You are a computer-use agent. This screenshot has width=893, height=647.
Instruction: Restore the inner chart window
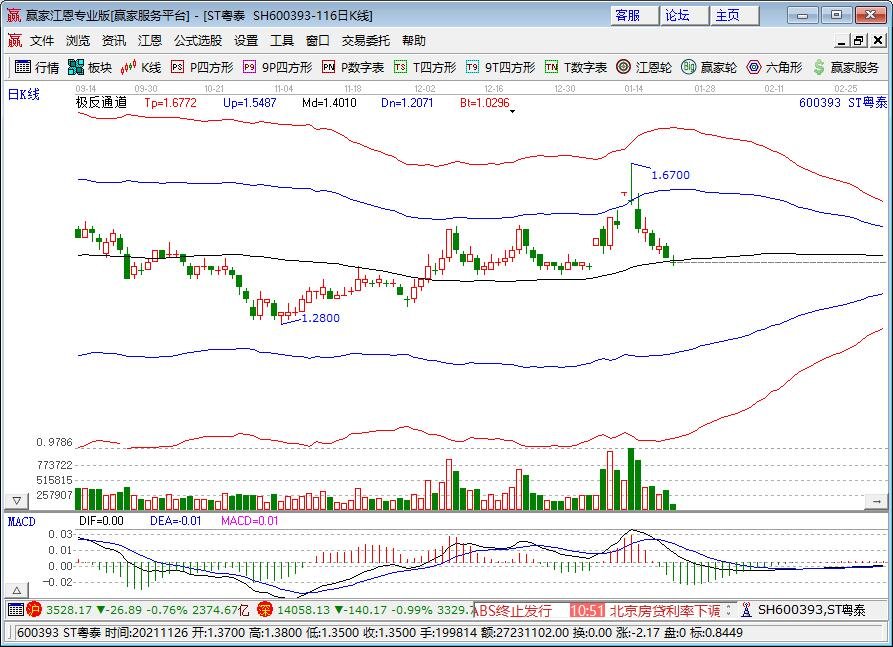click(x=859, y=40)
